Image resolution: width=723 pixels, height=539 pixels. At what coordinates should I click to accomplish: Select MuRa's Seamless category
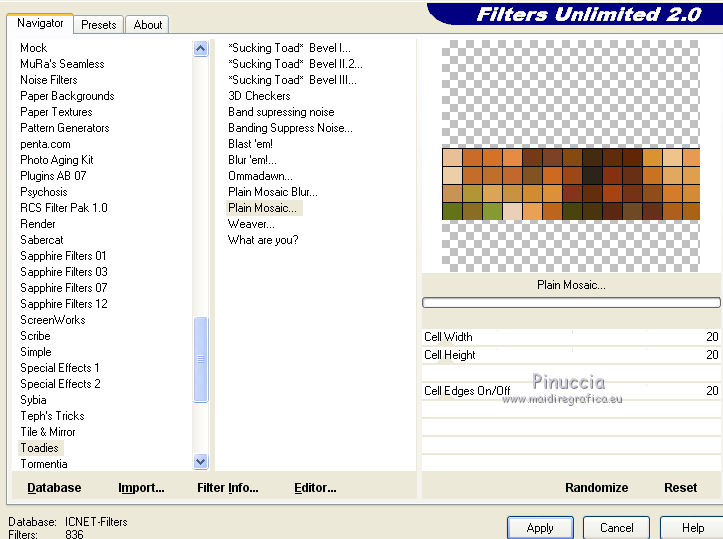pyautogui.click(x=62, y=64)
